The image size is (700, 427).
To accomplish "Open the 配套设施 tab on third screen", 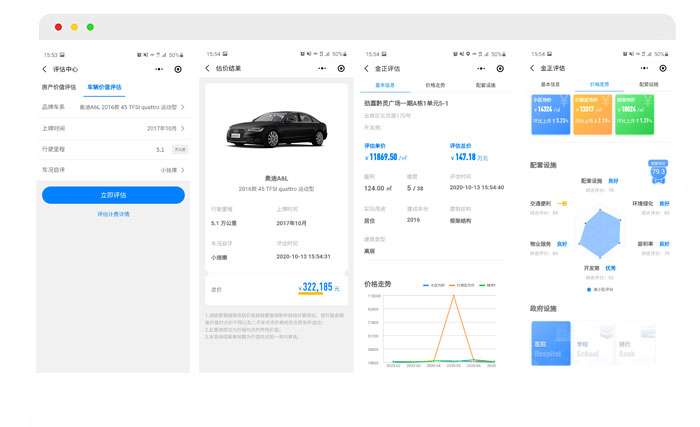I will pyautogui.click(x=486, y=85).
